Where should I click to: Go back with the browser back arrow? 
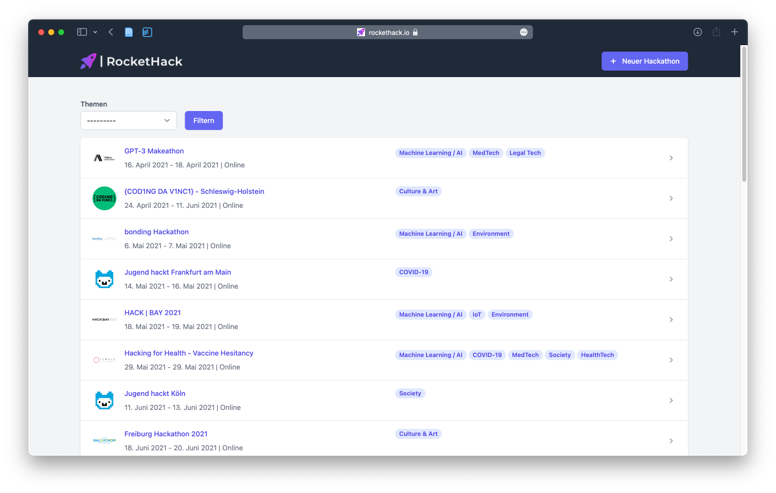coord(111,32)
